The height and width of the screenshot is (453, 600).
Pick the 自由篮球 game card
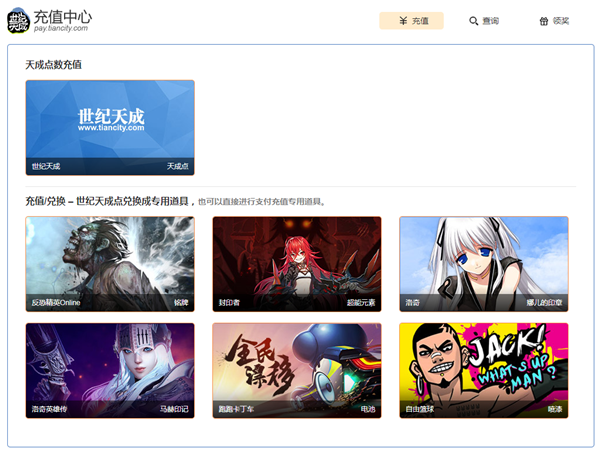(484, 370)
